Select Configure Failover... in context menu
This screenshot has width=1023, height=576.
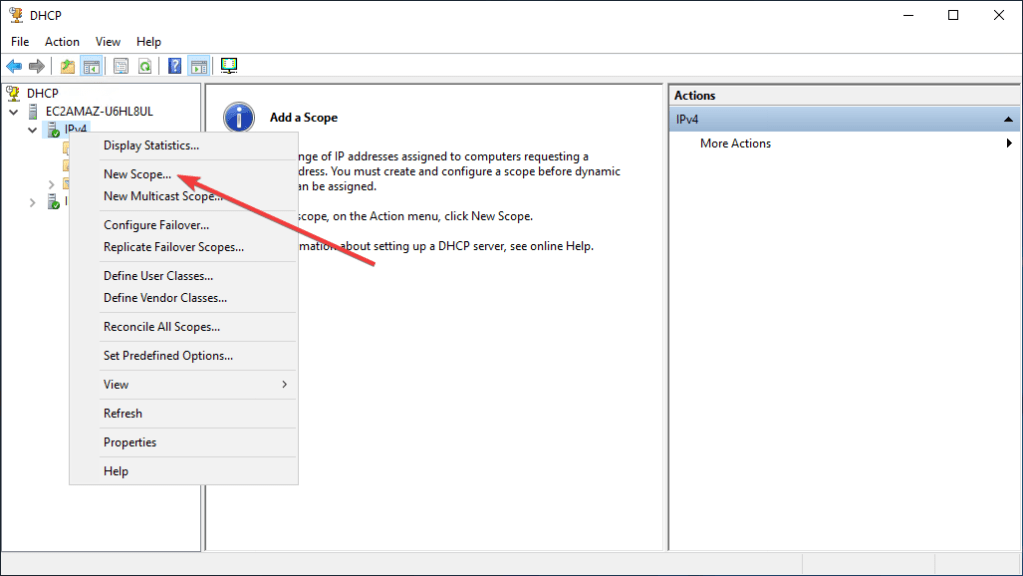pos(156,225)
